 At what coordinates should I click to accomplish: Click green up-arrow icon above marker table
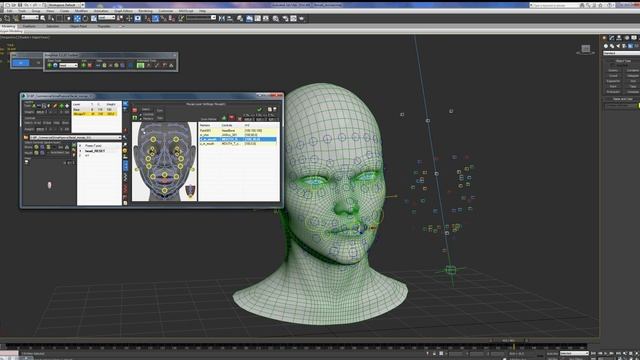[224, 118]
